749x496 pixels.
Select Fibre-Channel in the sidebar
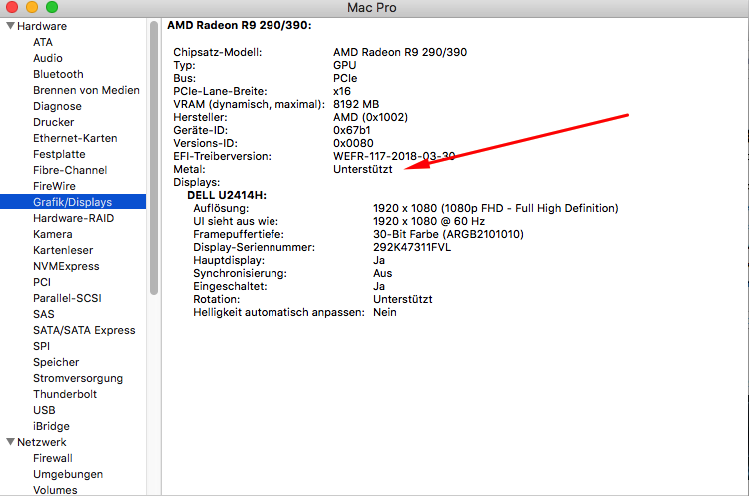click(x=70, y=170)
